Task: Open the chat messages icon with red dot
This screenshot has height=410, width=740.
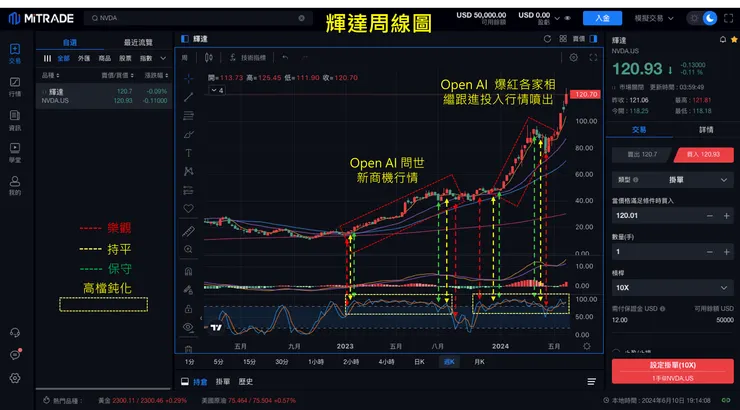Action: click(x=15, y=355)
